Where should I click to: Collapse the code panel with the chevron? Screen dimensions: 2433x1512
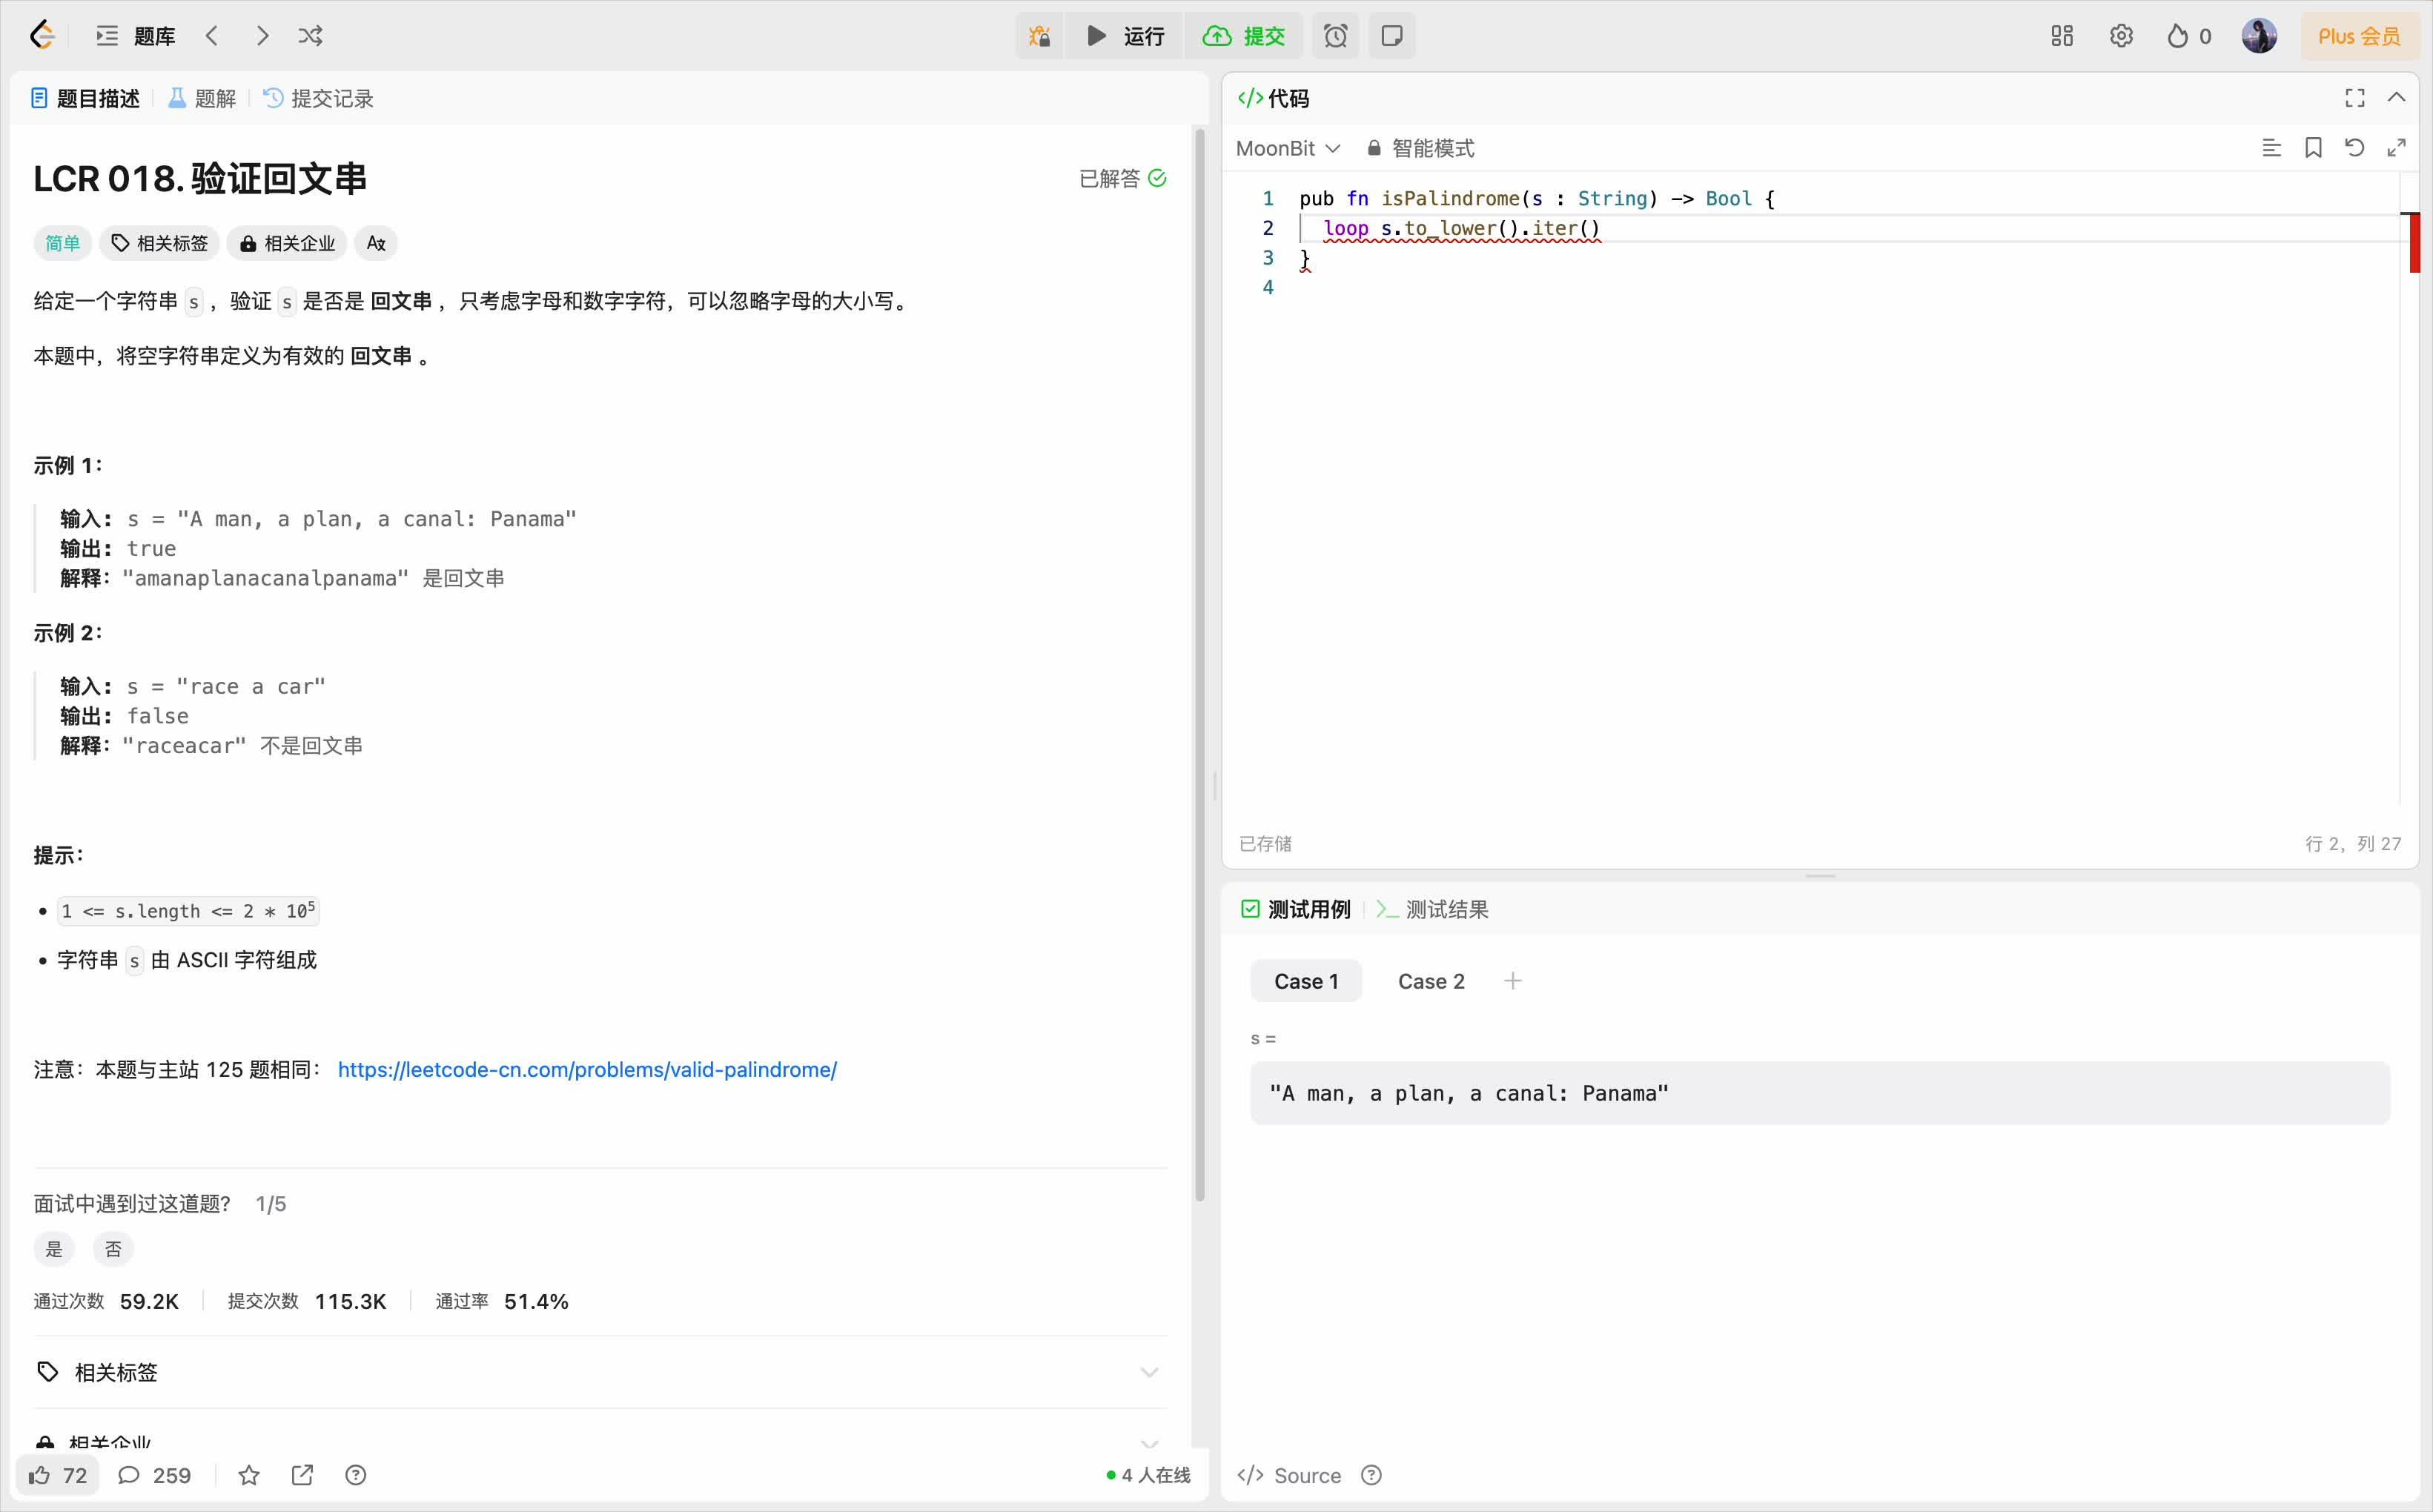pyautogui.click(x=2397, y=97)
